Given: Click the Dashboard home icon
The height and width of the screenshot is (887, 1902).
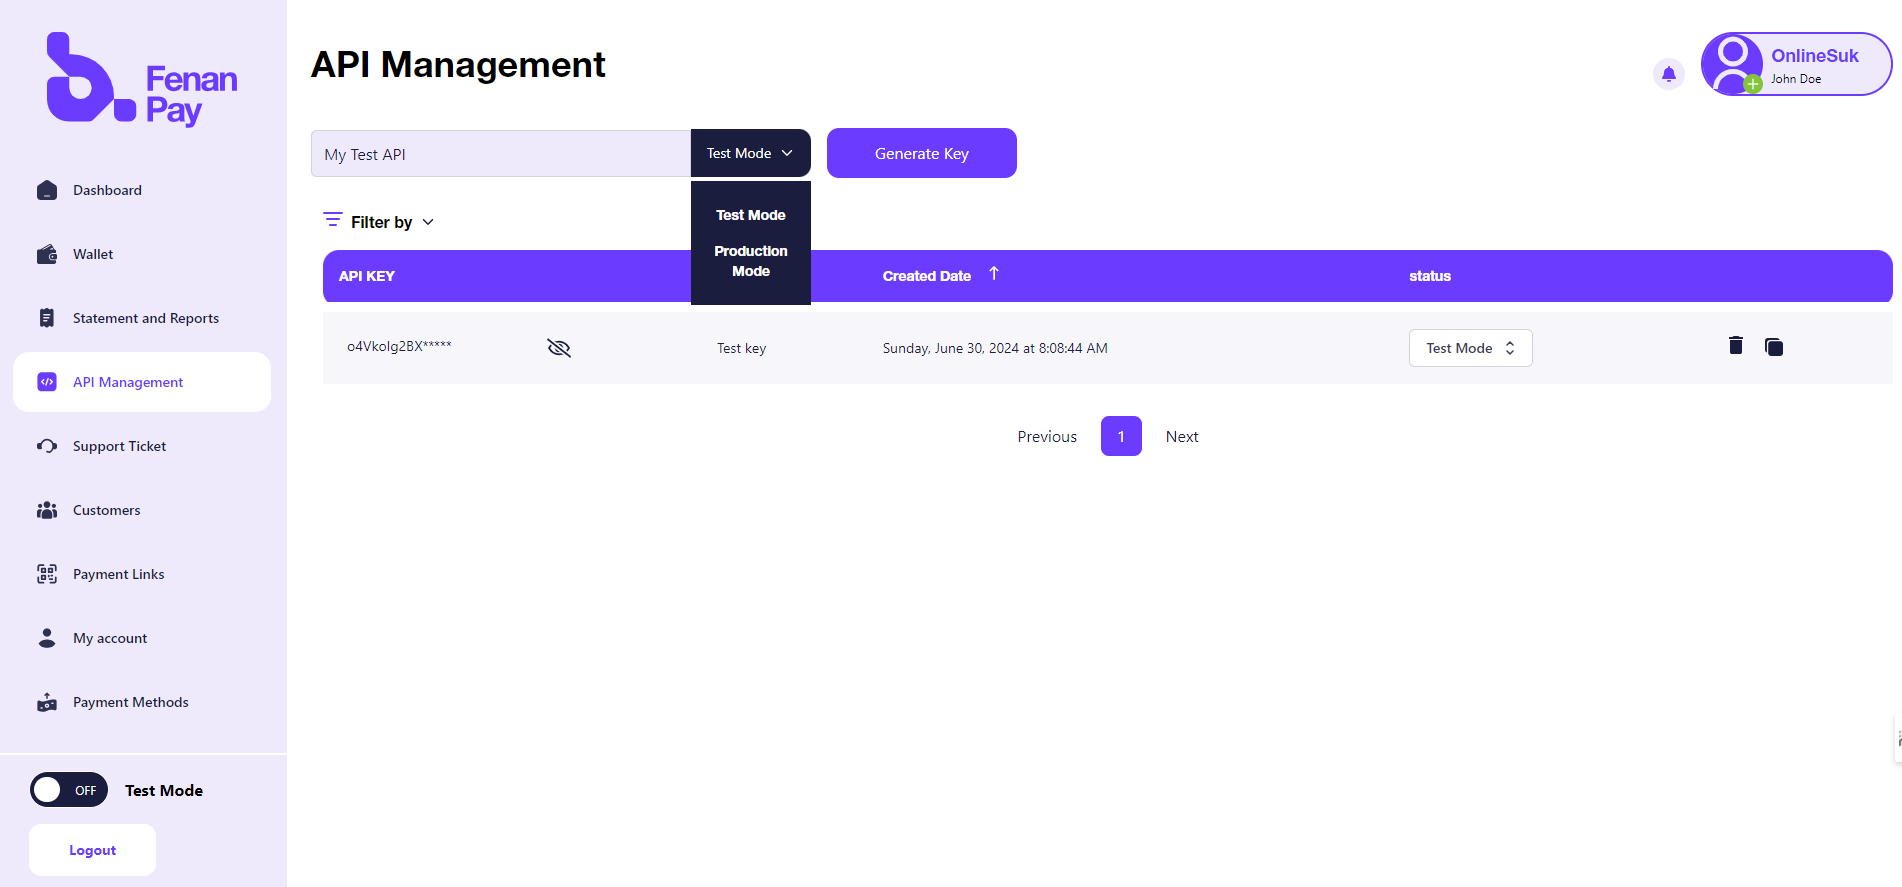Looking at the screenshot, I should point(47,190).
